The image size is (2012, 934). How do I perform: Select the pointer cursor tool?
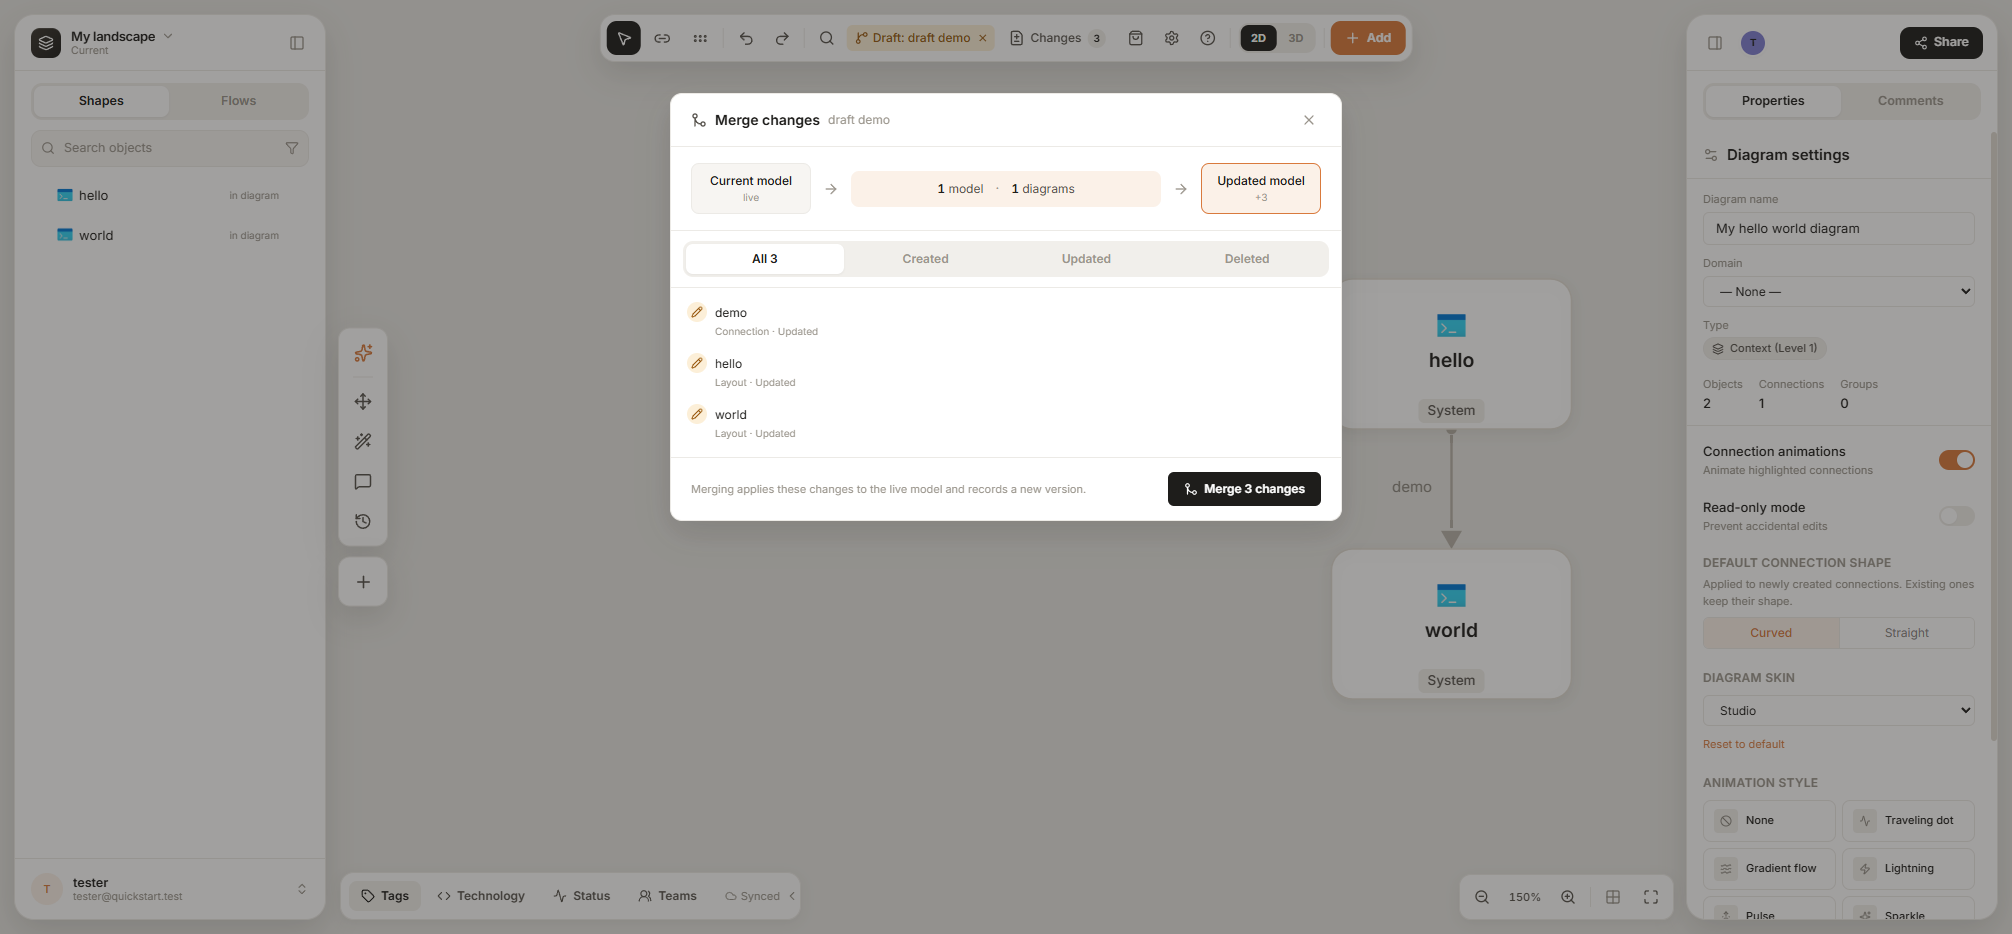tap(624, 38)
